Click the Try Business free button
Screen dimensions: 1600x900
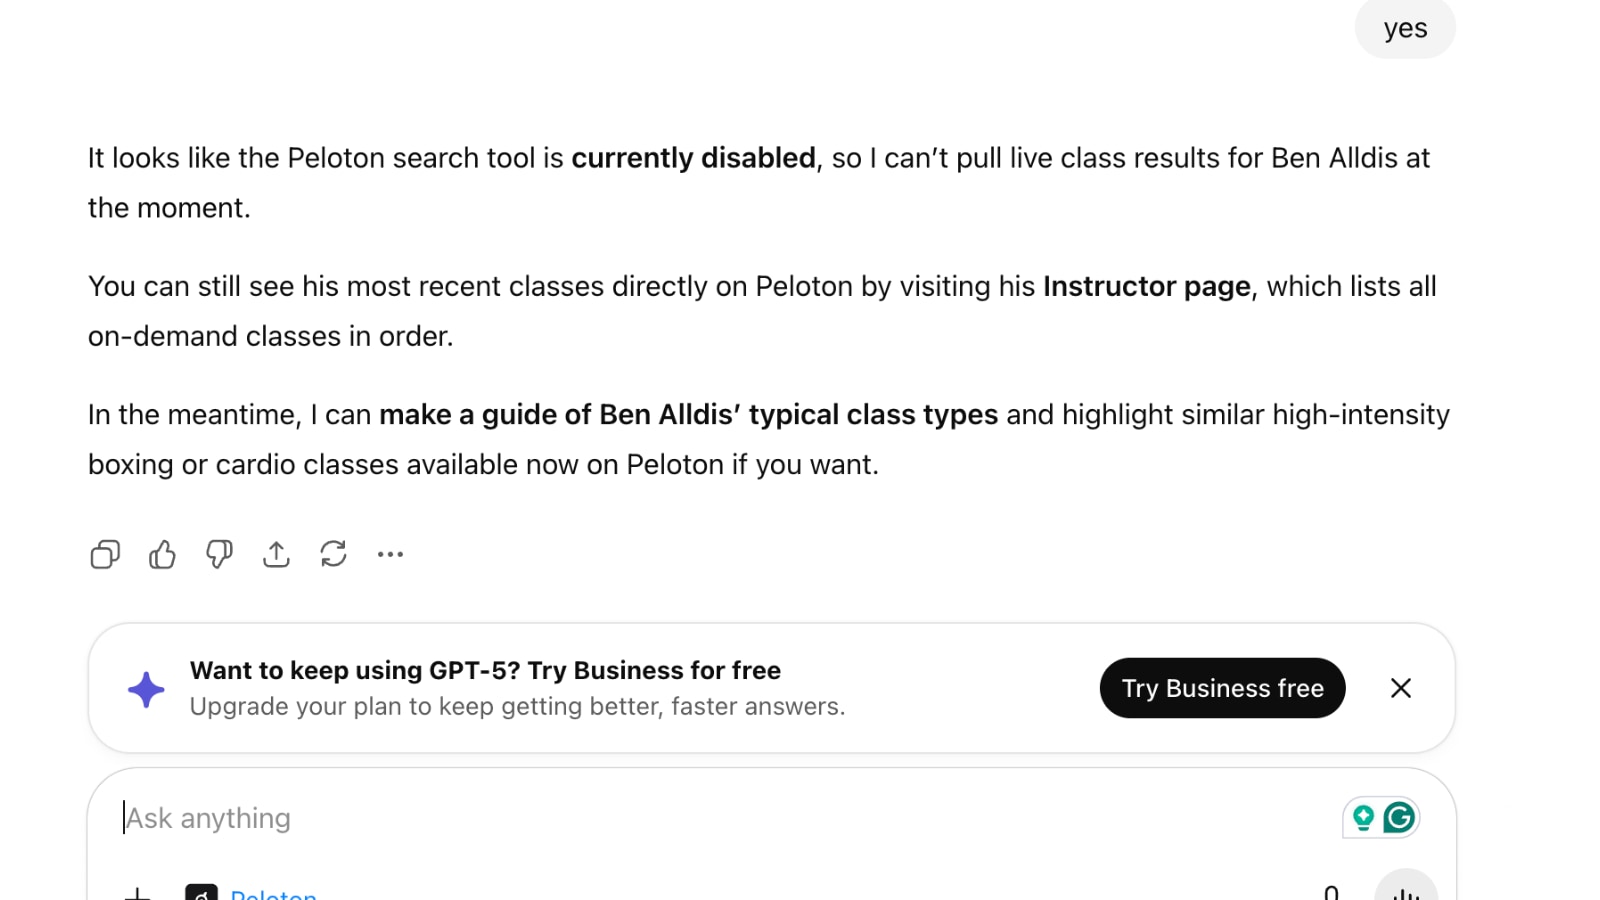coord(1222,688)
